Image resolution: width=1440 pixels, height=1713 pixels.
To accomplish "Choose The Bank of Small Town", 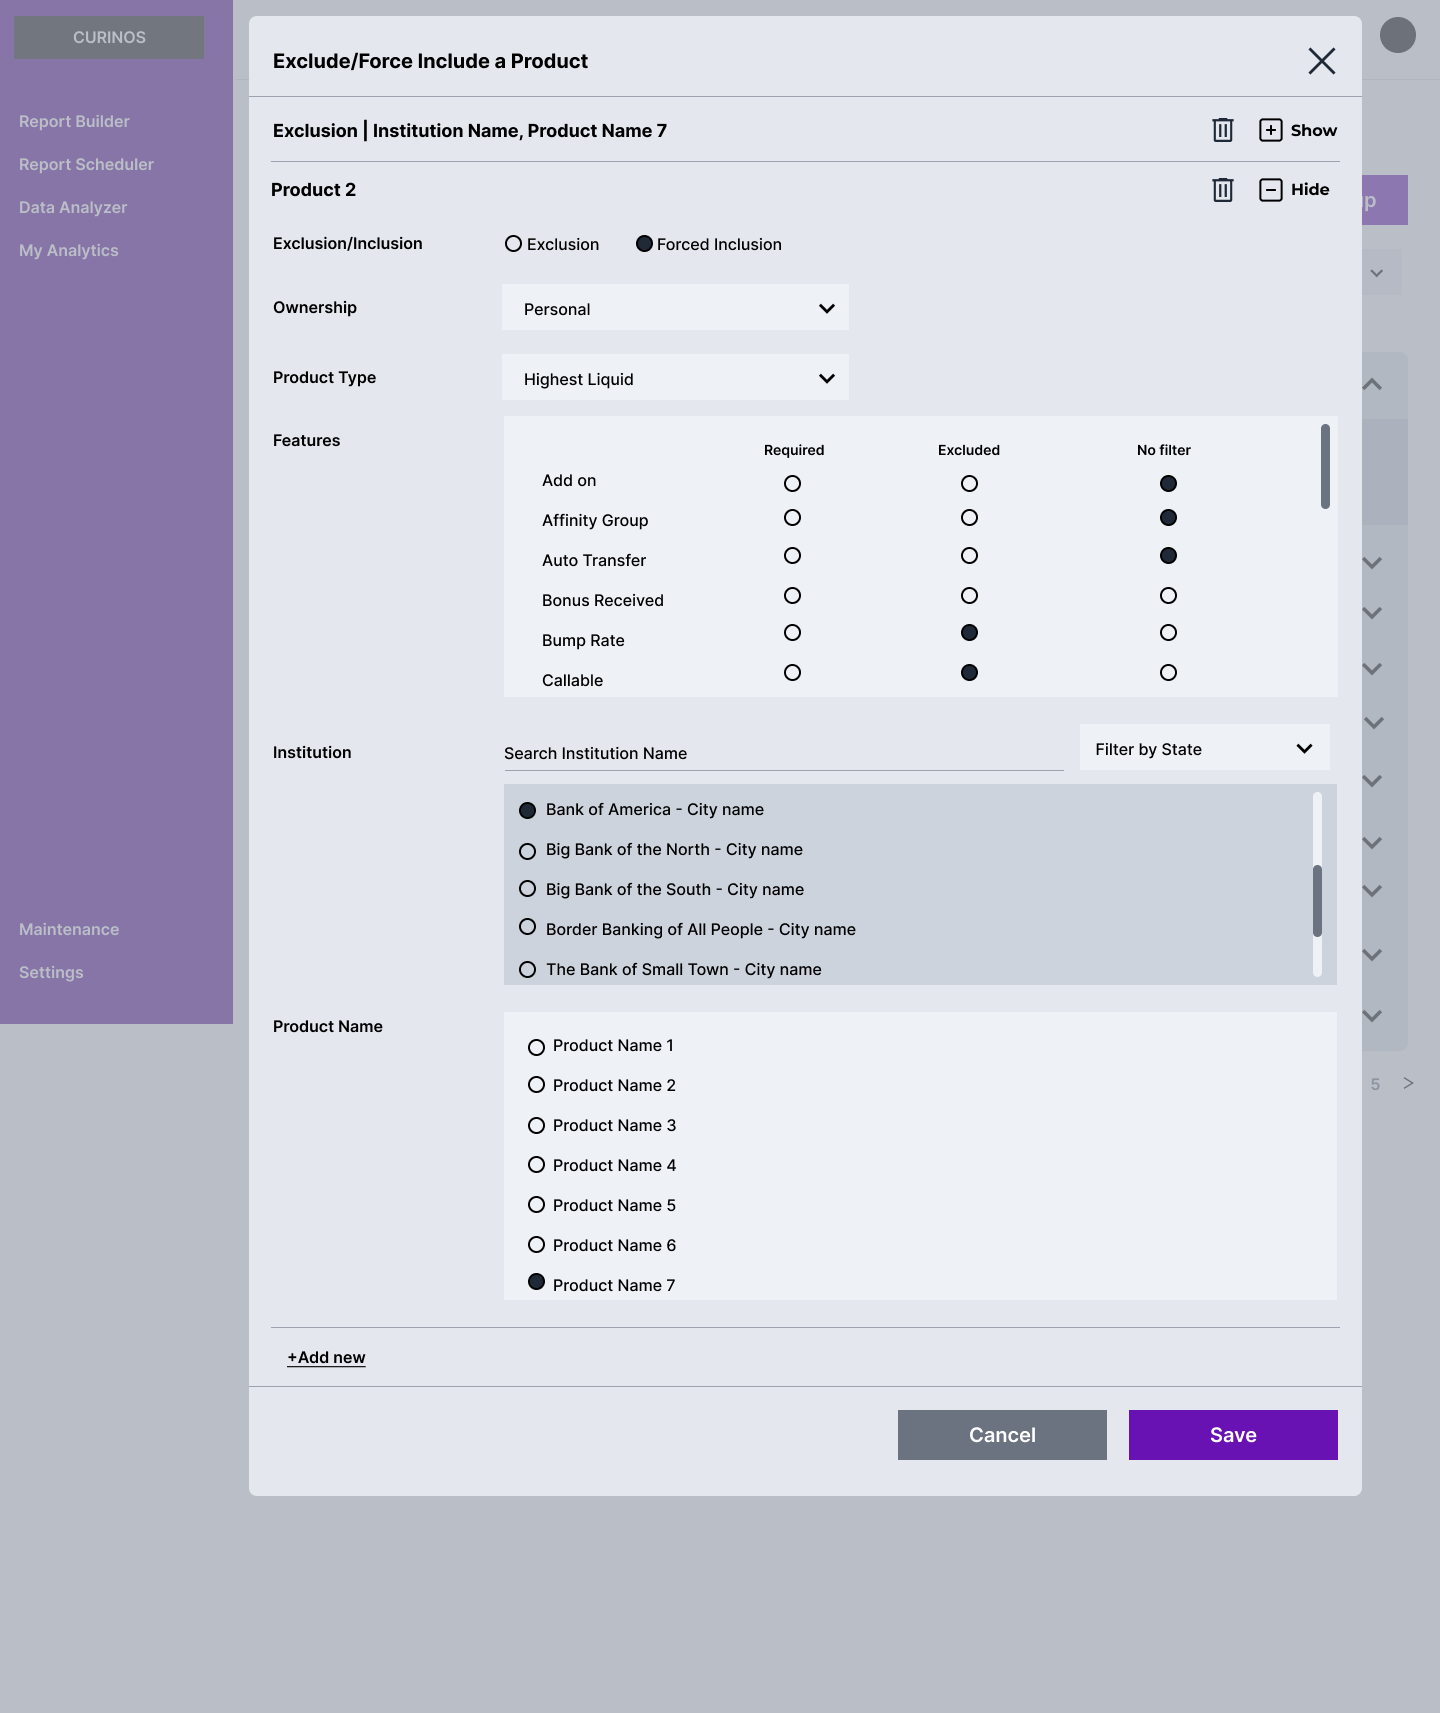I will tap(527, 969).
